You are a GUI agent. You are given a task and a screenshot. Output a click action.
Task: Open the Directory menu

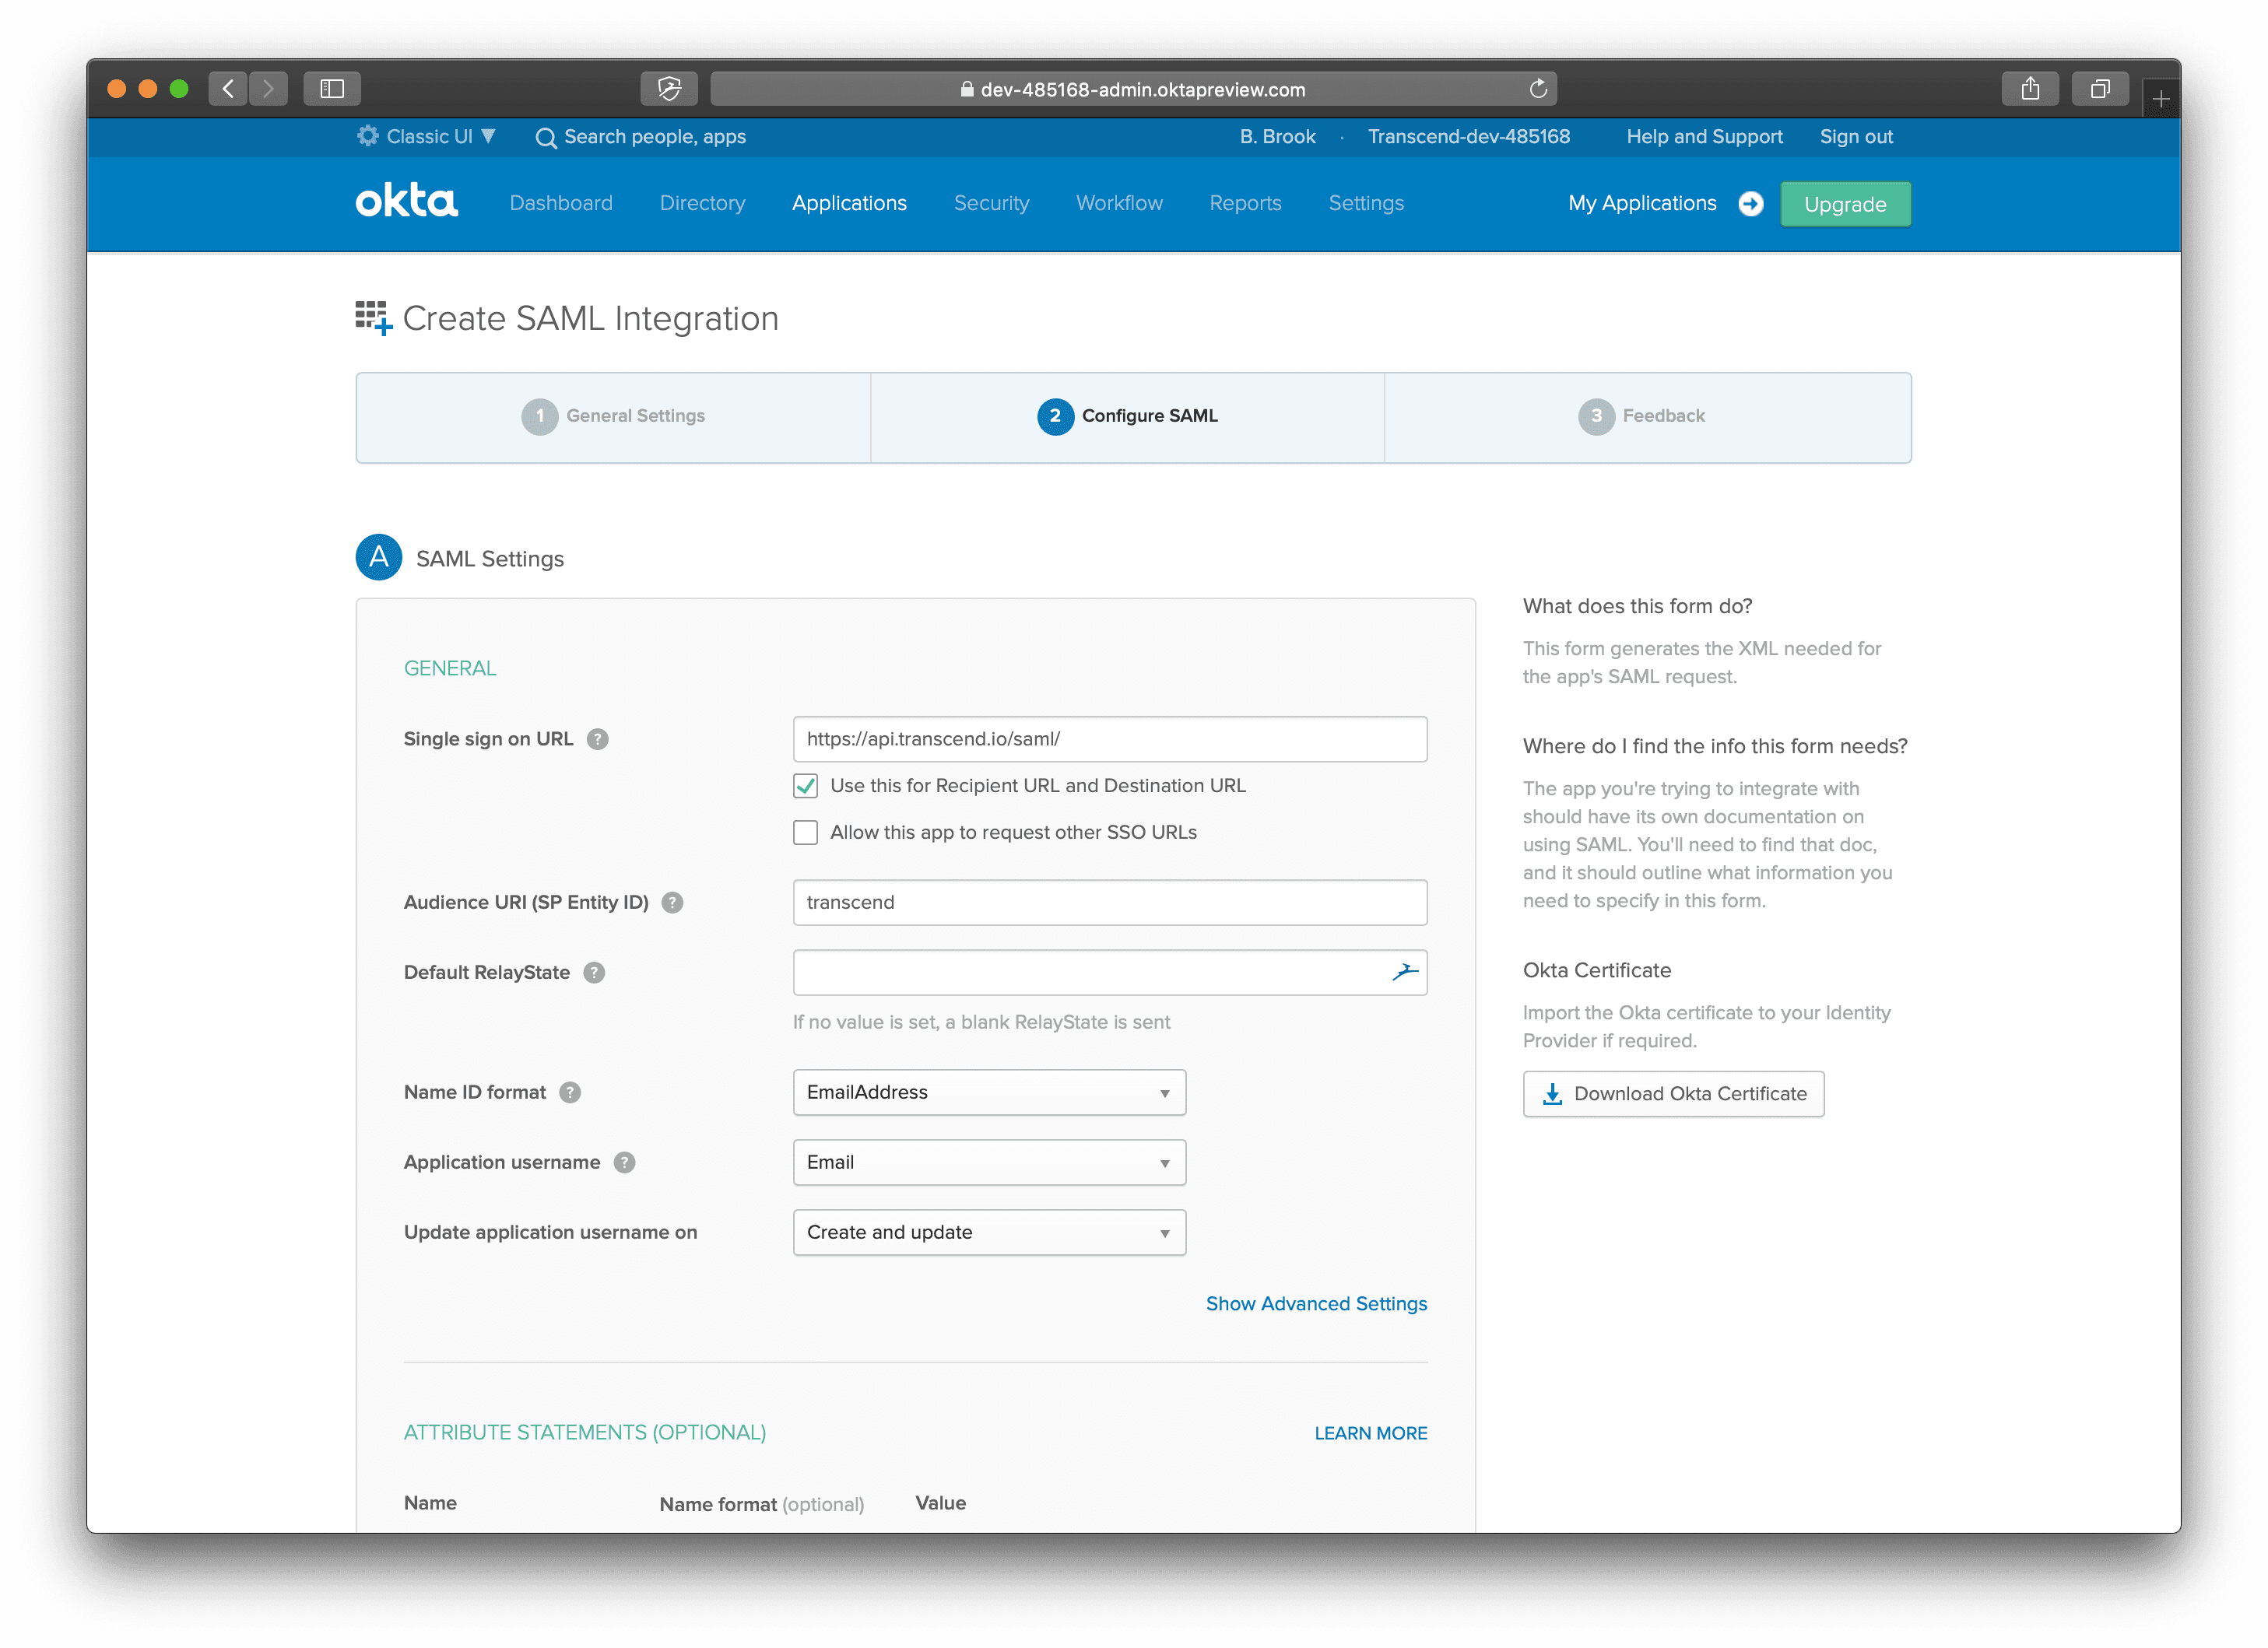[x=702, y=204]
